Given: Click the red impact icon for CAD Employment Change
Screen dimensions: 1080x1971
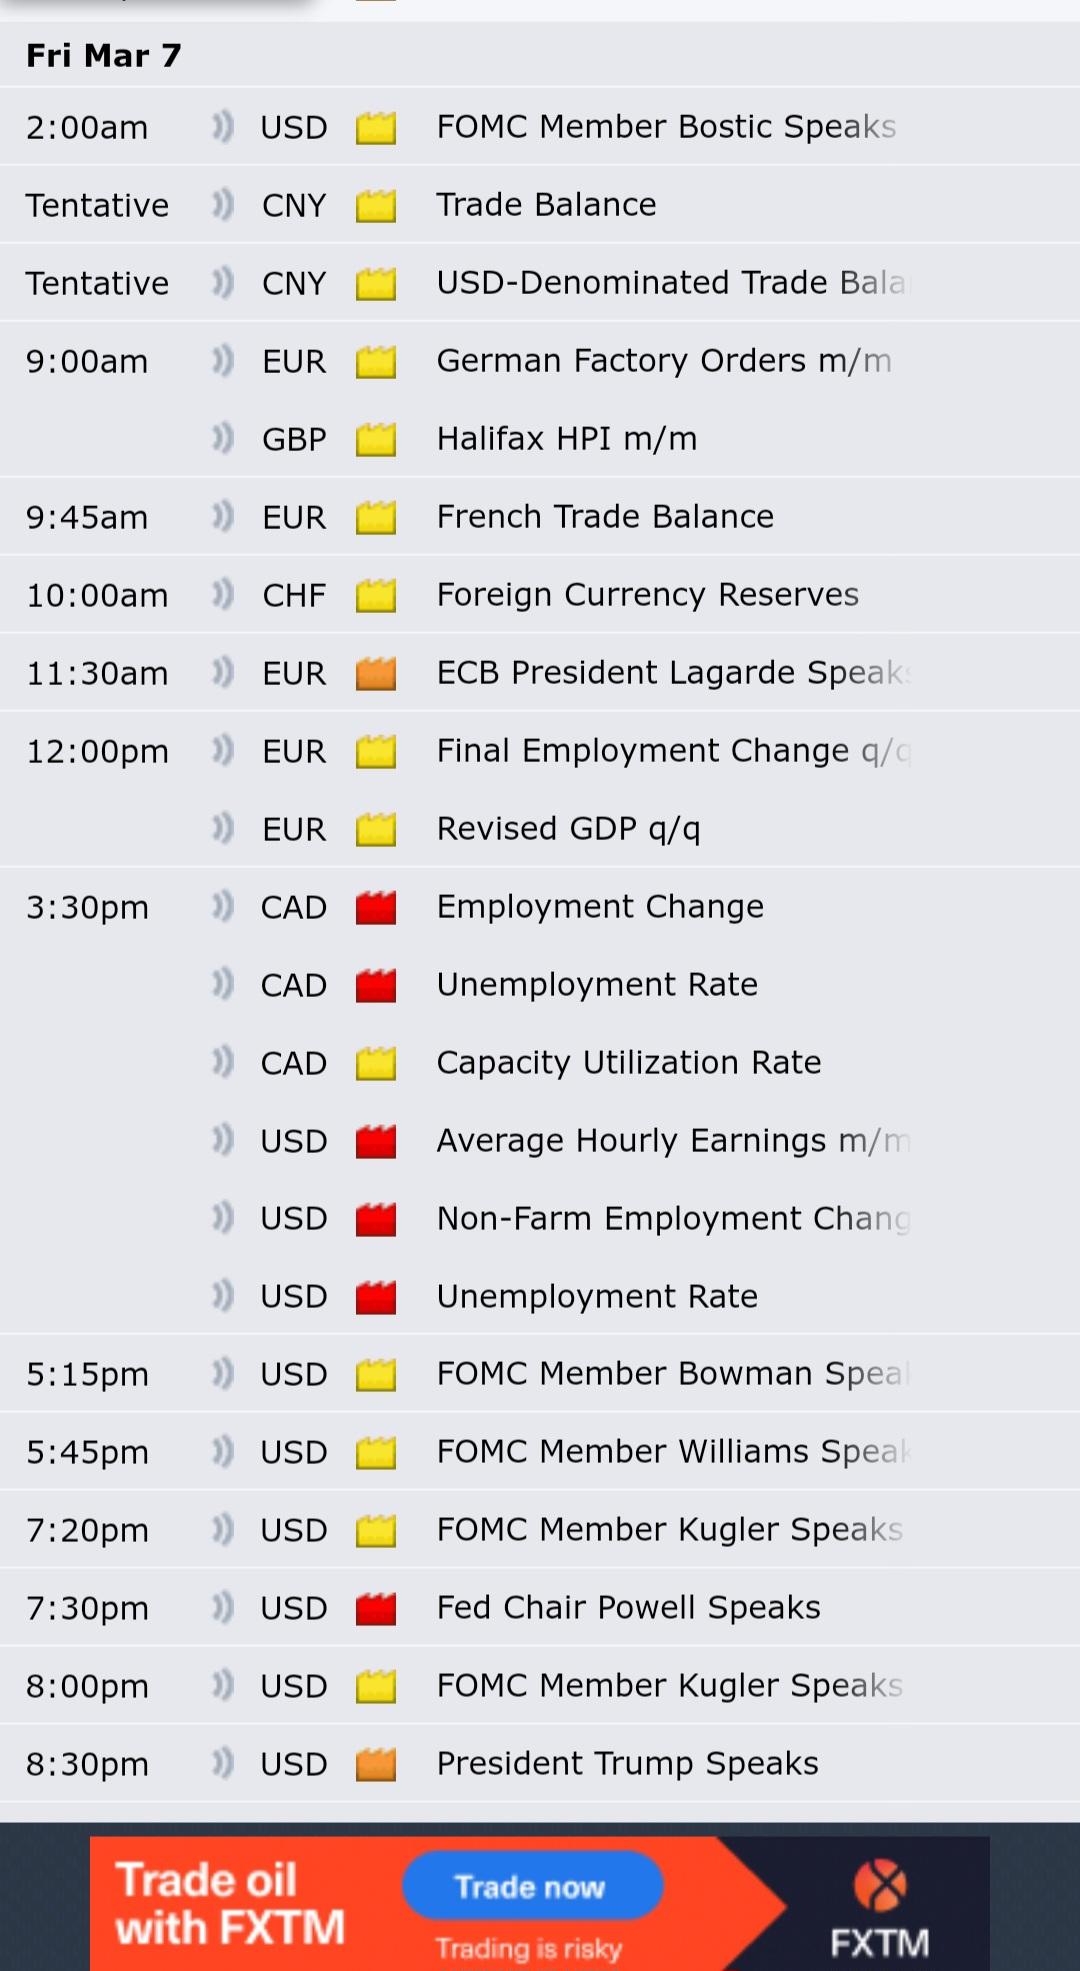Looking at the screenshot, I should [x=376, y=907].
